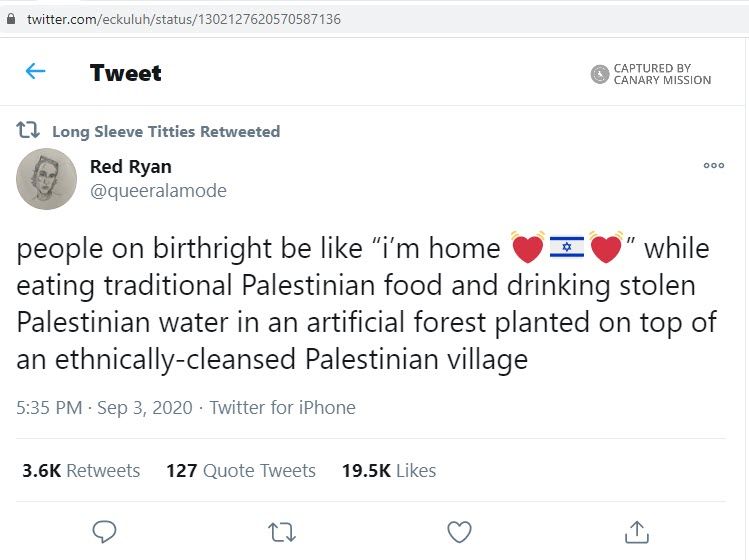Click the Tweet page heading
Viewport: 749px width, 560px height.
coord(125,73)
